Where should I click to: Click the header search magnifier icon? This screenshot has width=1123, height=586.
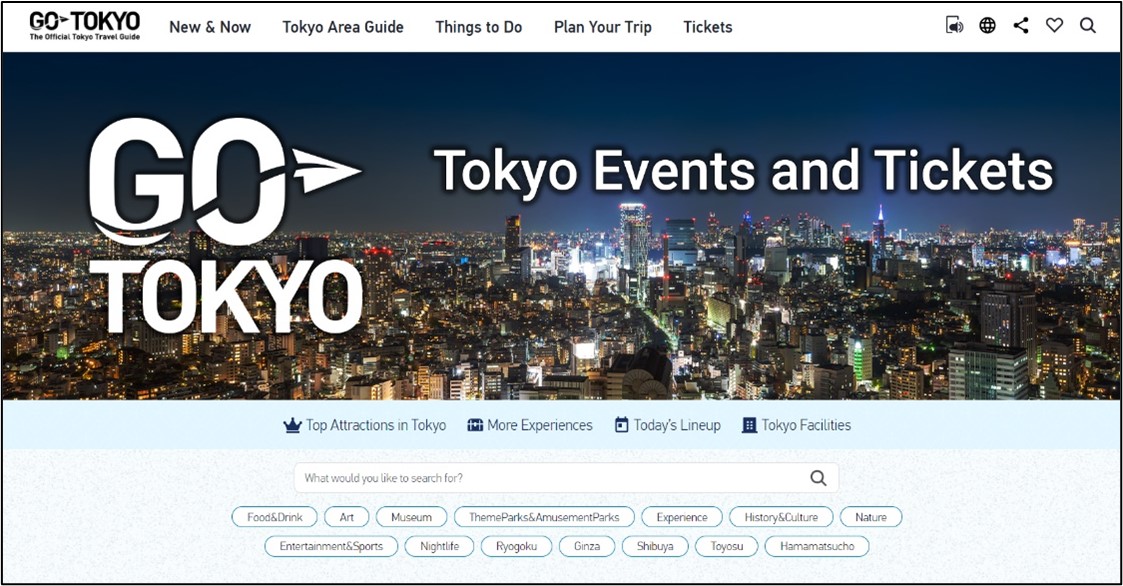[1088, 26]
